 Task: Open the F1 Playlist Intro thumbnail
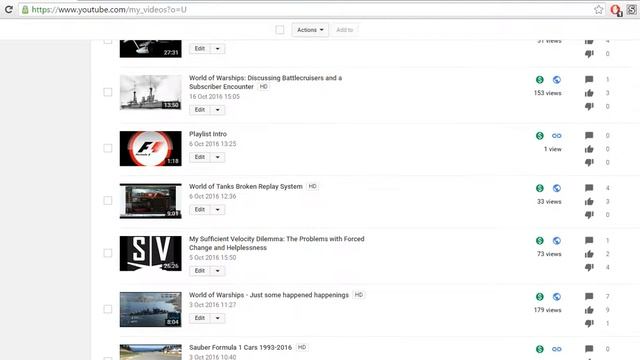[x=151, y=148]
